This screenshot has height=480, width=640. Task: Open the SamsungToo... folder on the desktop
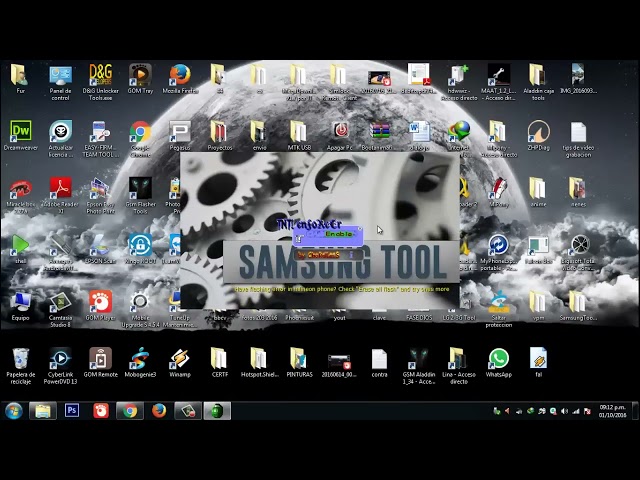point(578,305)
